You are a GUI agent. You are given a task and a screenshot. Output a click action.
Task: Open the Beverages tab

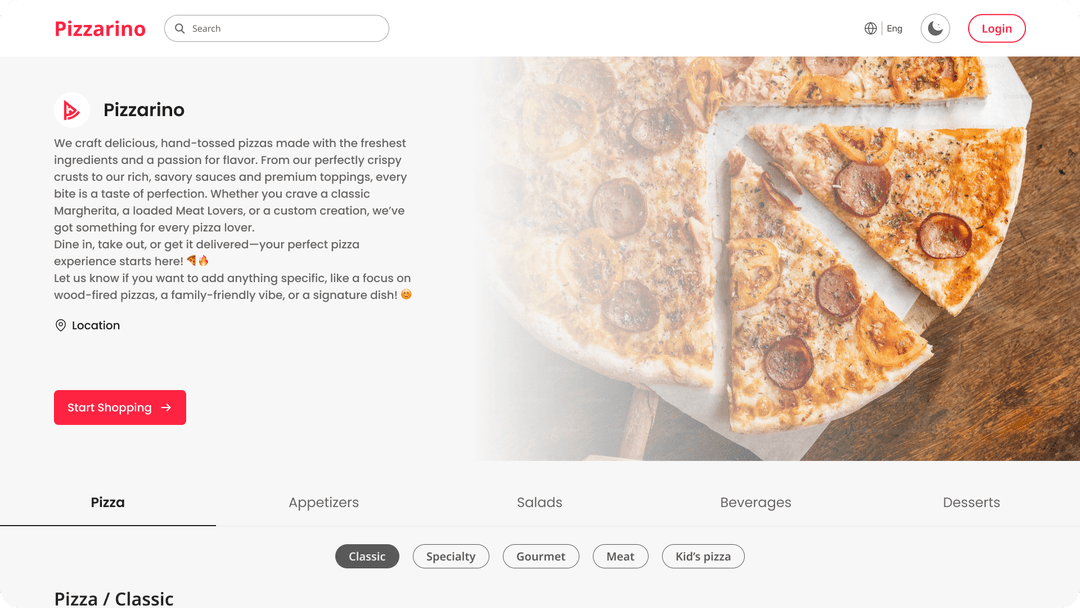pos(756,503)
